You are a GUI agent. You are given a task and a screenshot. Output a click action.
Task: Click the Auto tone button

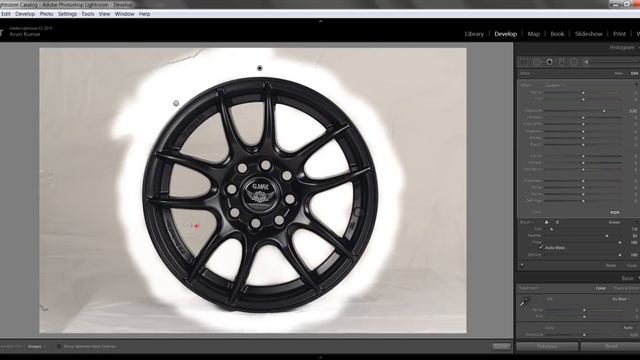[x=628, y=328]
